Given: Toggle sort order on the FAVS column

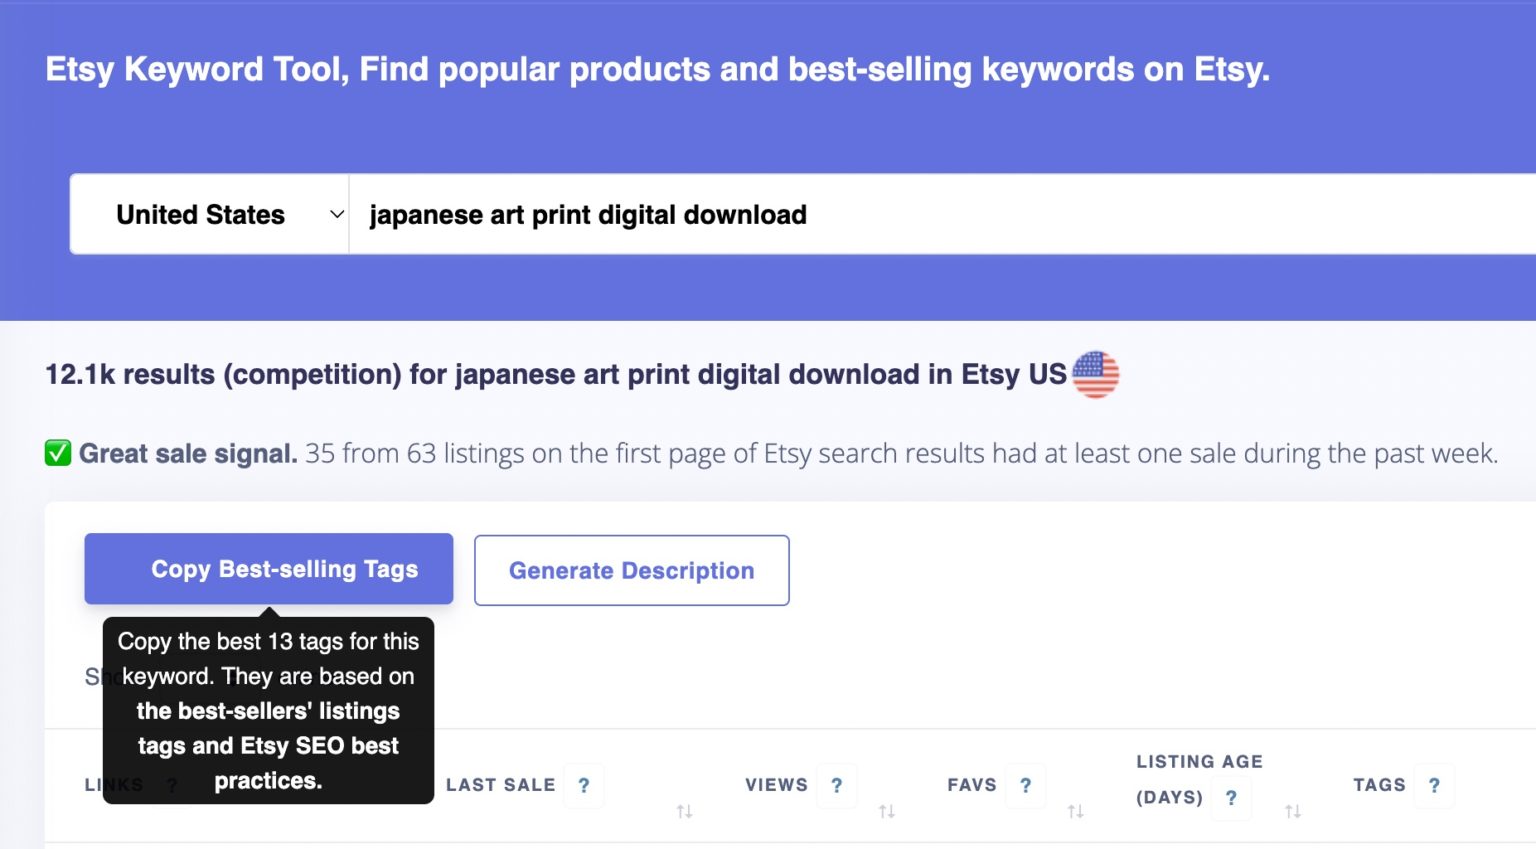Looking at the screenshot, I should click(1075, 811).
